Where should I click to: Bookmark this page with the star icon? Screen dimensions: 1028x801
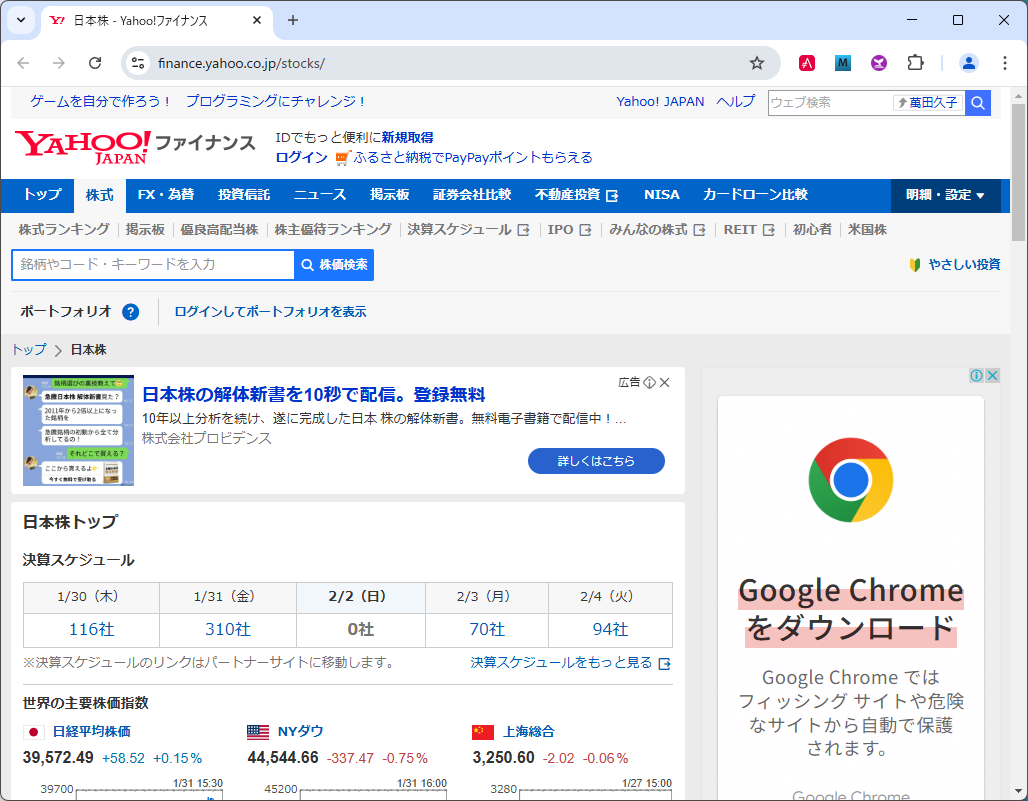pos(757,63)
